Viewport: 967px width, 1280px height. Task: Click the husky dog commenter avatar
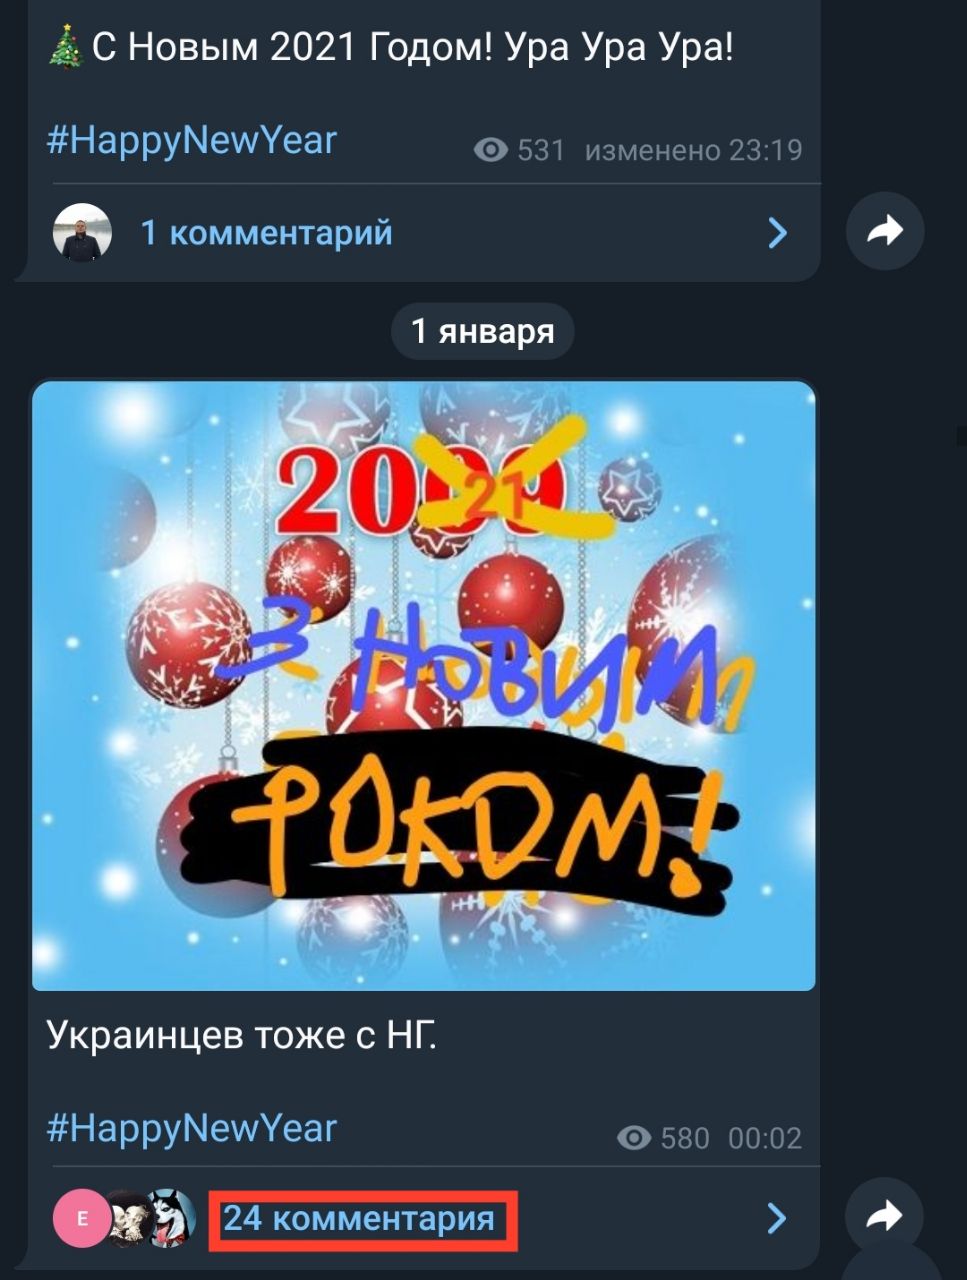click(171, 1218)
